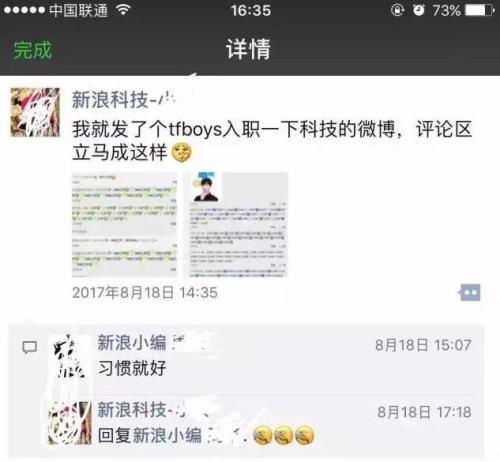Screen dimensions: 500x462
Task: Open the second thumbnail with portrait photo
Action: pyautogui.click(x=235, y=225)
